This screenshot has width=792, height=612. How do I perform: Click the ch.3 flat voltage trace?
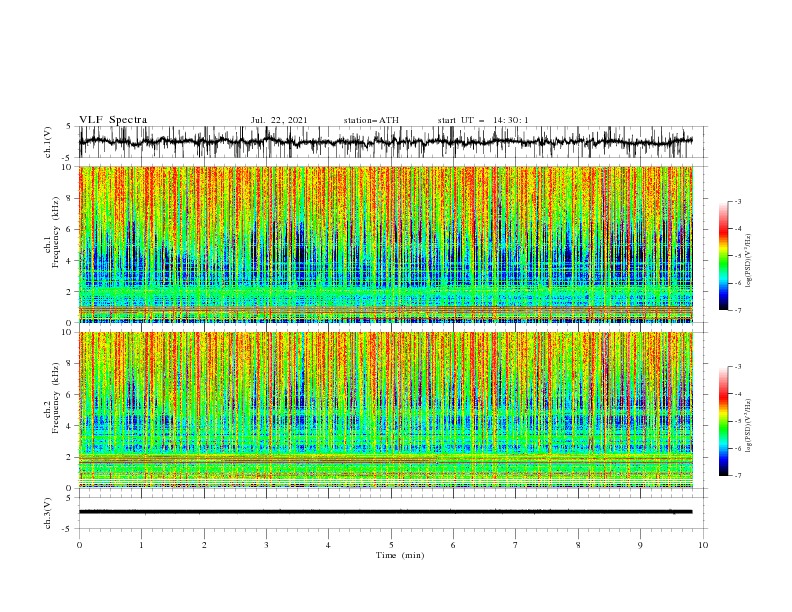[x=385, y=512]
